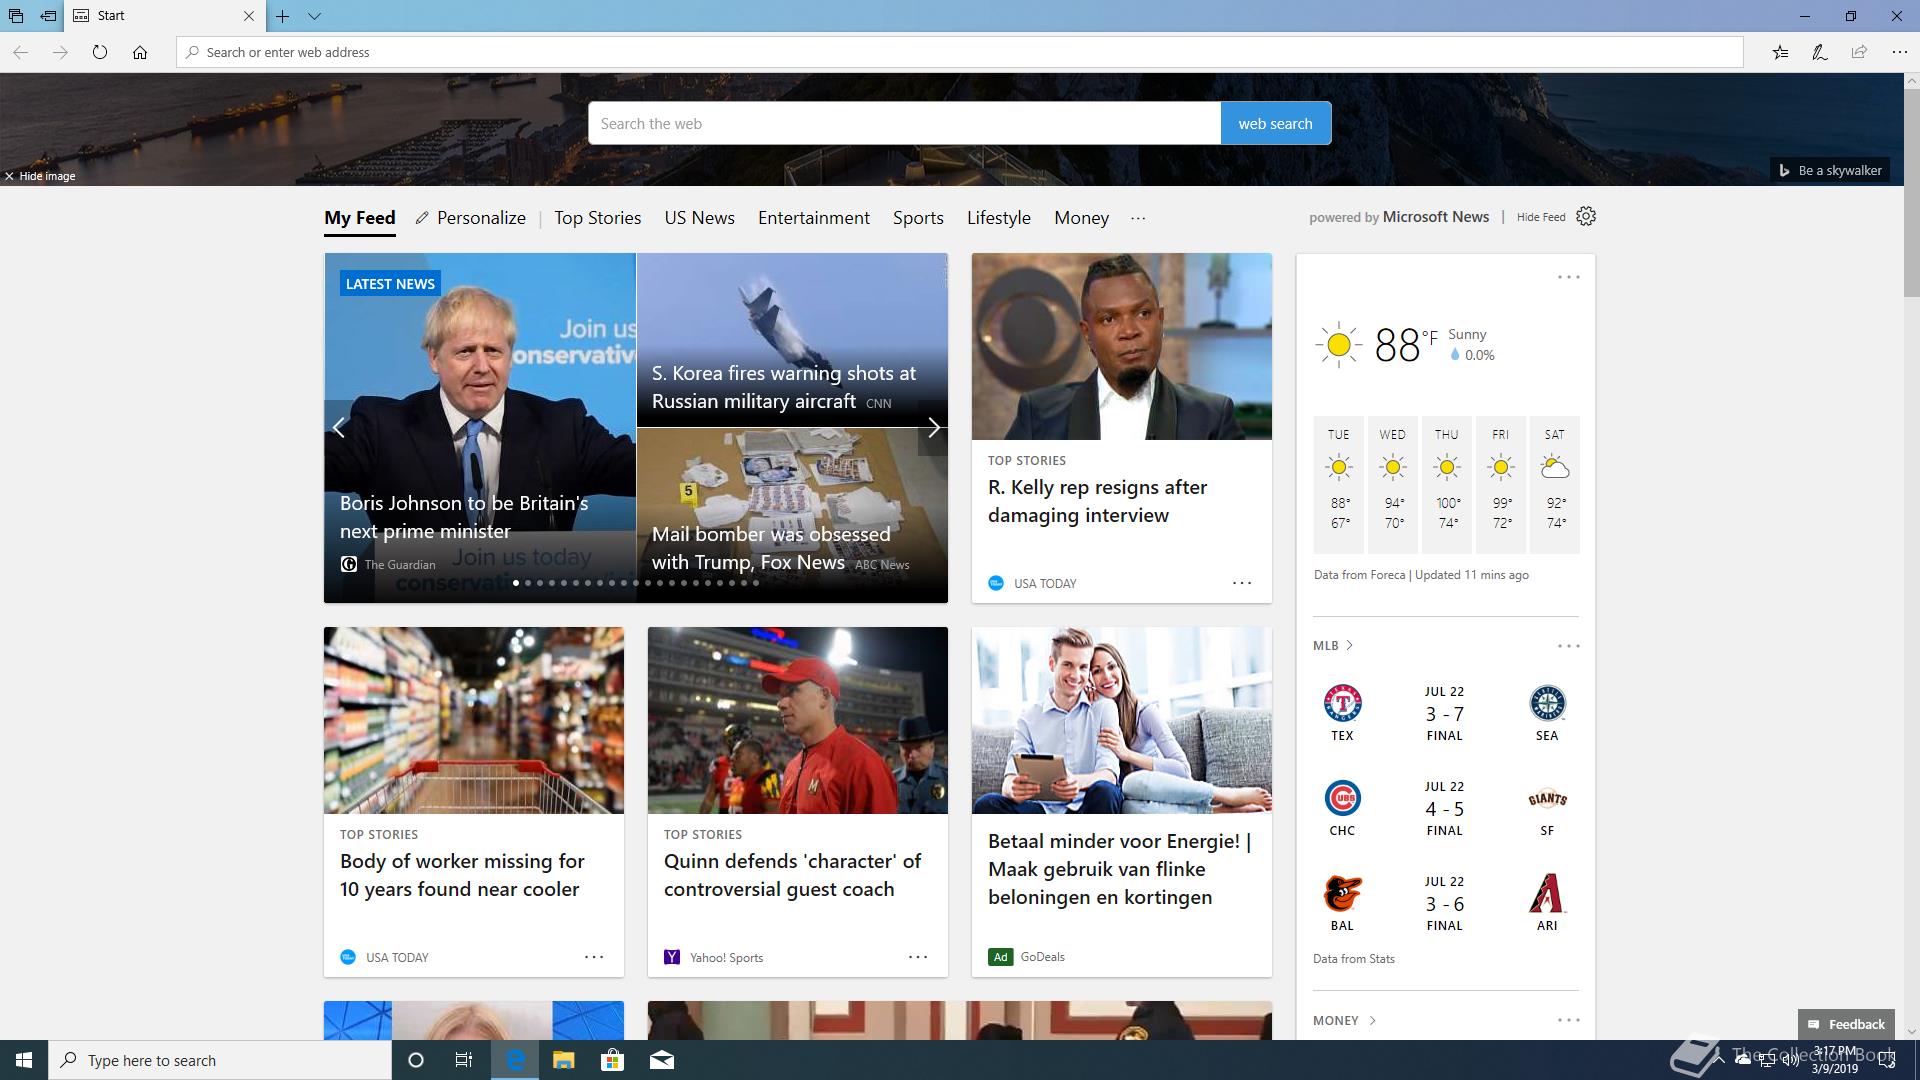1920x1080 pixels.
Task: Click Texas Rangers team logo
Action: coord(1342,703)
